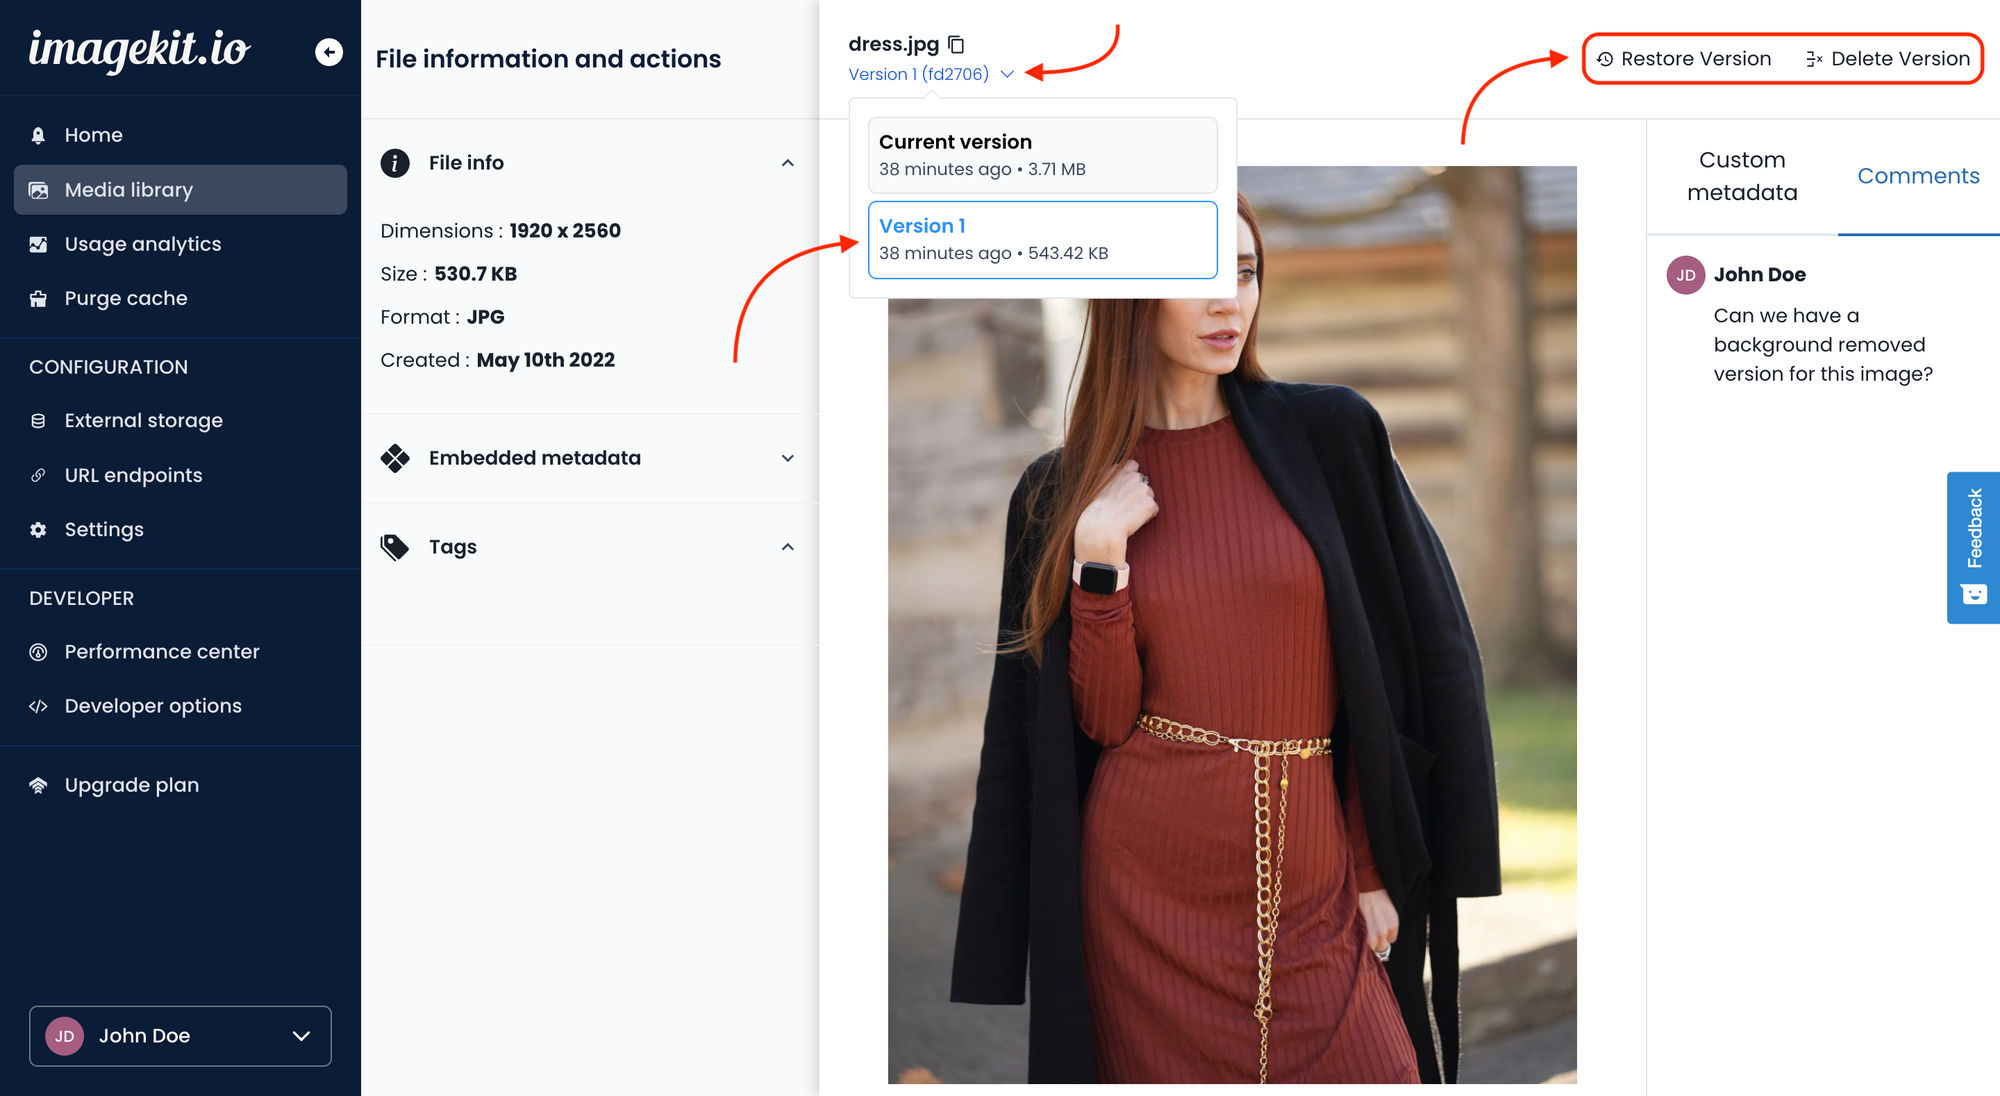The image size is (2000, 1096).
Task: Click the File info heading
Action: point(466,163)
